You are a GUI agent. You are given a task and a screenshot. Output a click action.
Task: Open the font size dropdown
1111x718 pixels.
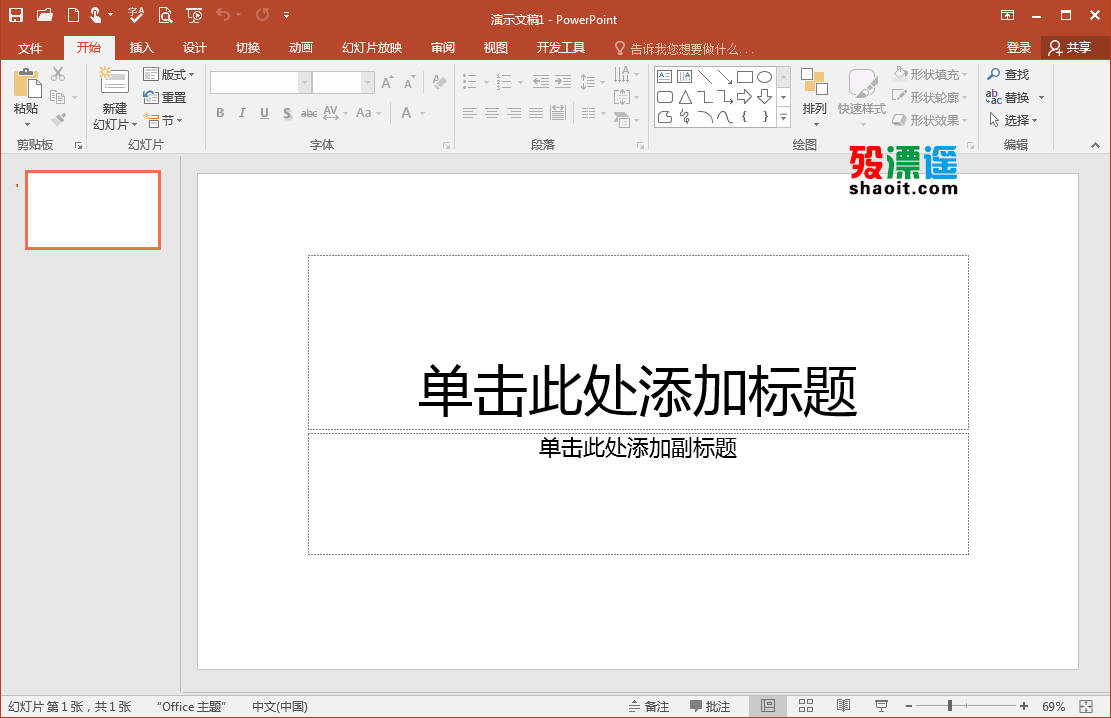coord(368,82)
